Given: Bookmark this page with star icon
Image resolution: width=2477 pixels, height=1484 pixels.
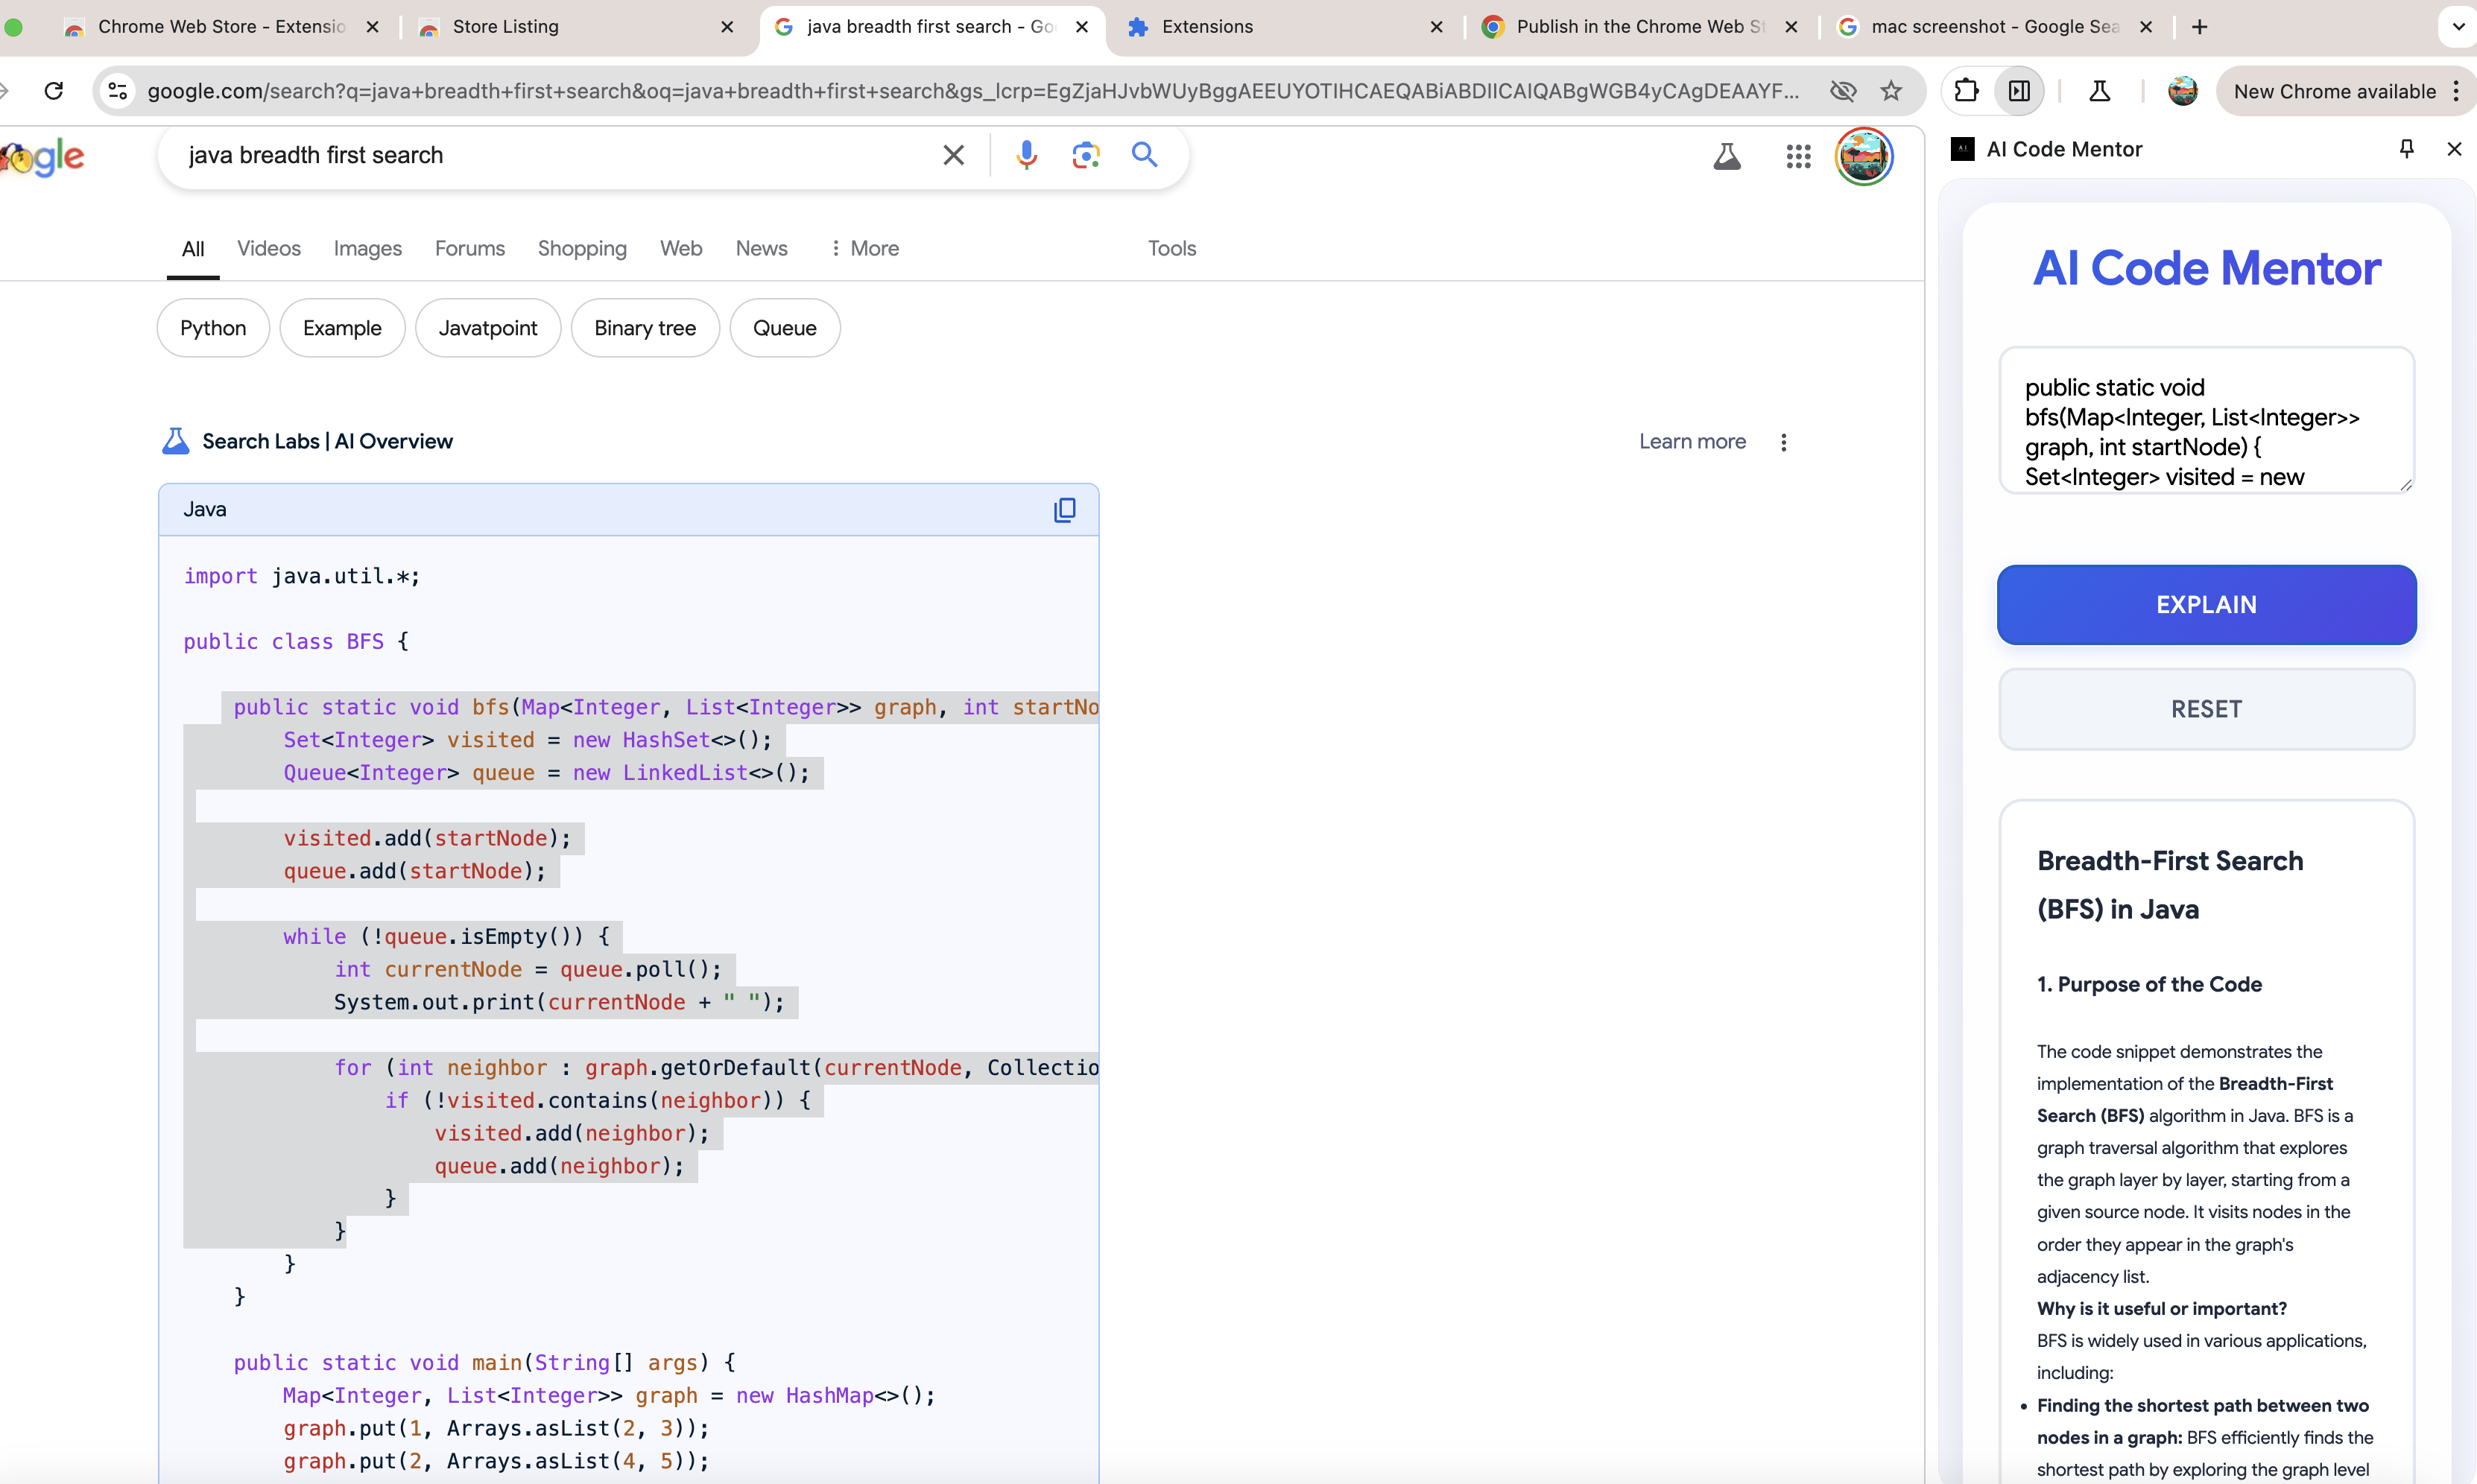Looking at the screenshot, I should click(1890, 91).
